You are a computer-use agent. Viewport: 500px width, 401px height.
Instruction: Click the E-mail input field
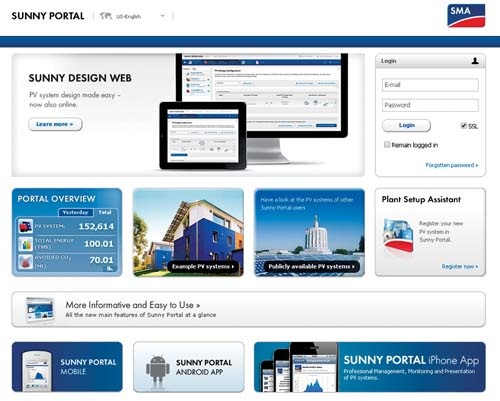click(x=430, y=85)
